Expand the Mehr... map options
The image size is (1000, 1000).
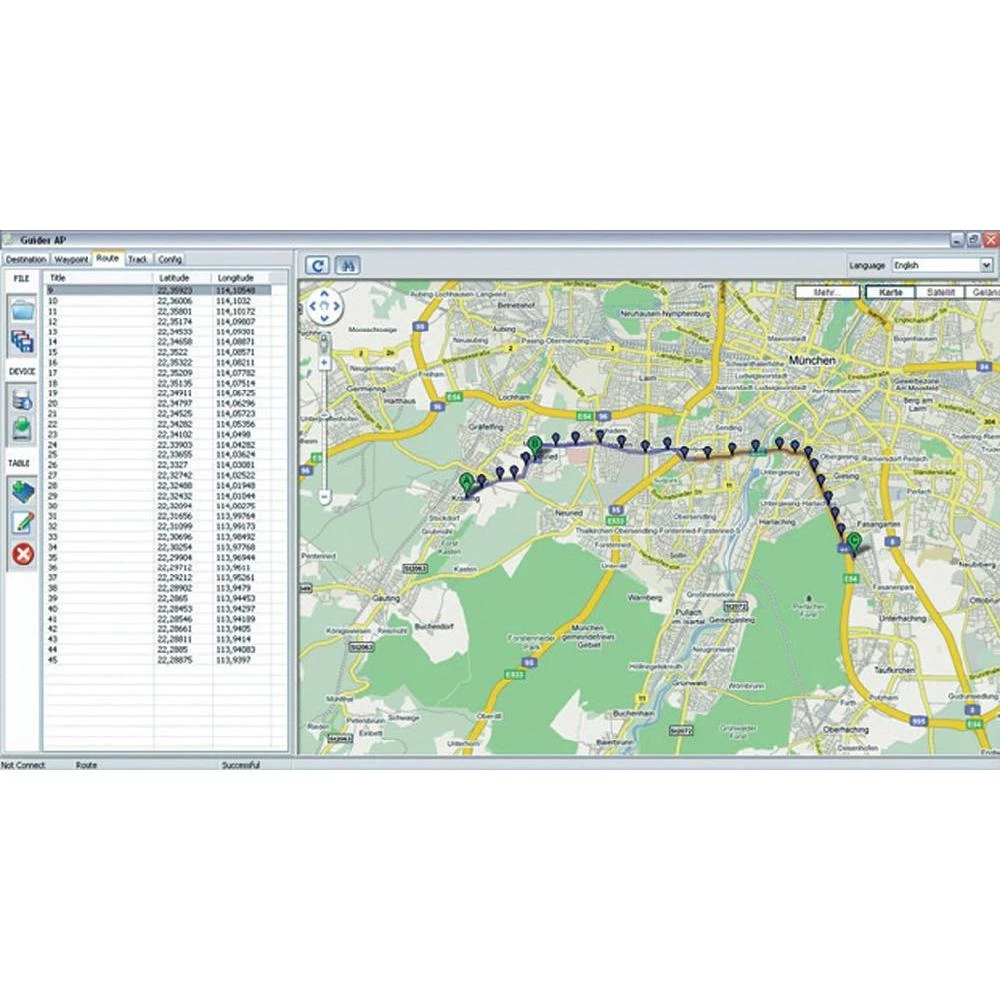point(826,292)
